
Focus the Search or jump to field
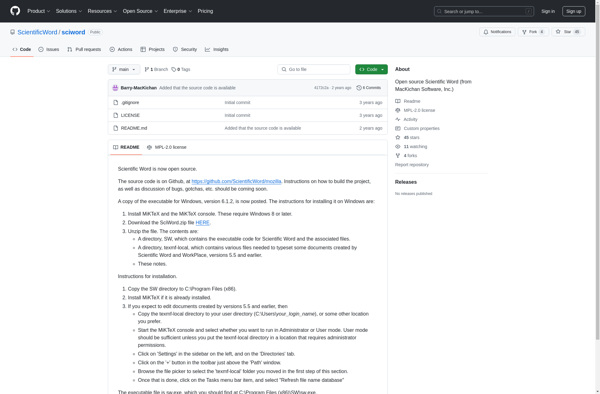tap(484, 11)
